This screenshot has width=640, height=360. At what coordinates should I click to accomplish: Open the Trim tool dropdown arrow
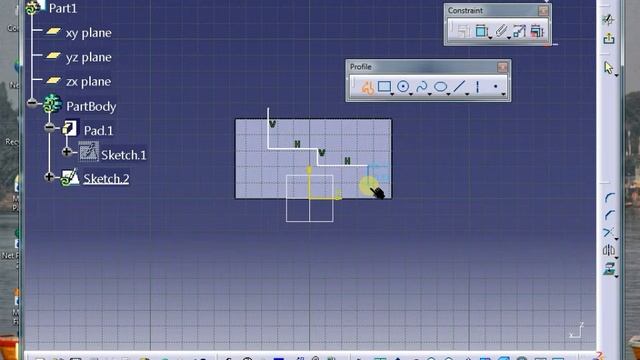[616, 239]
